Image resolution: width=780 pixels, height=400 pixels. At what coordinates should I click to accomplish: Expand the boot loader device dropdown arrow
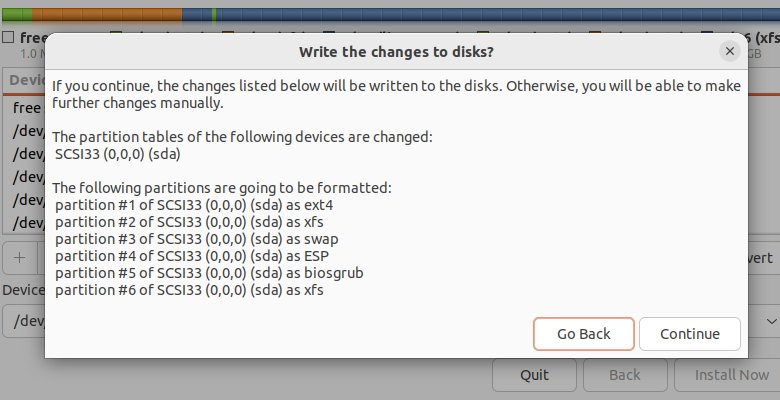[x=771, y=321]
